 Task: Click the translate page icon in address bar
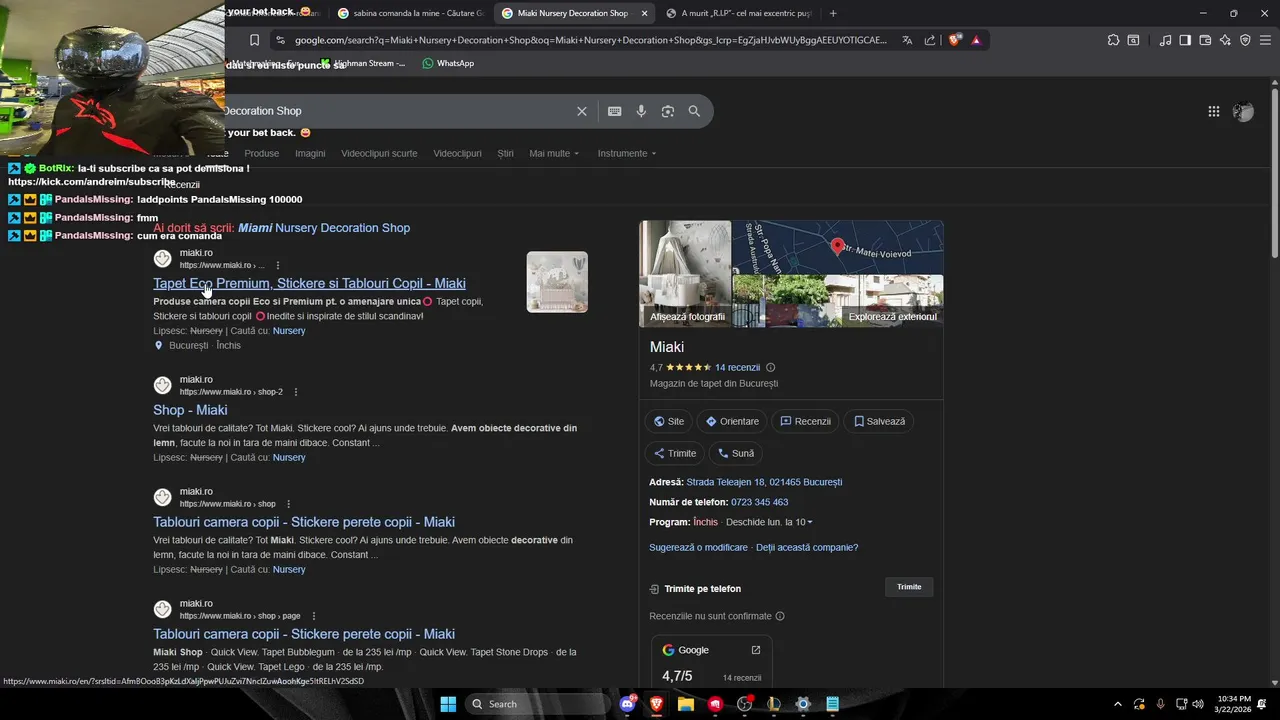click(x=907, y=40)
